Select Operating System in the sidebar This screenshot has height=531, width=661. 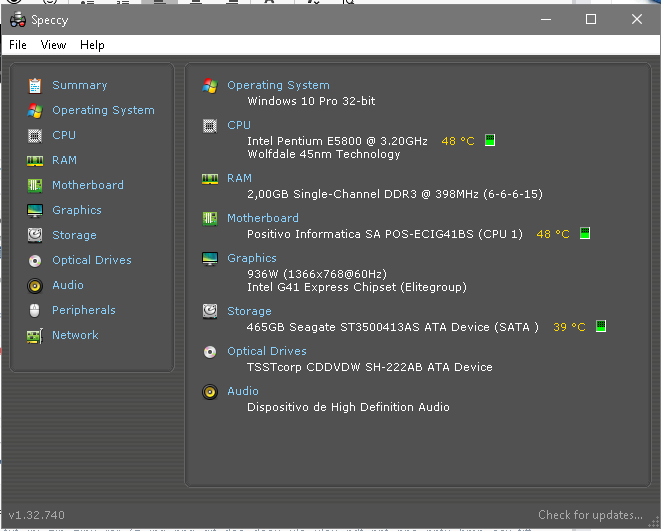103,110
